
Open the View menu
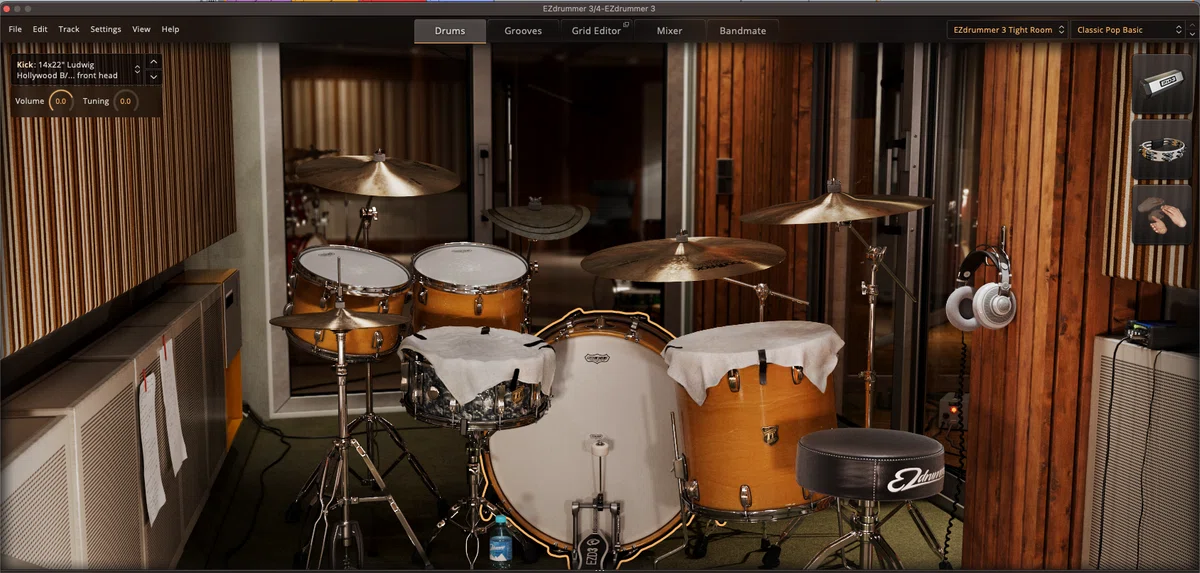(x=142, y=29)
